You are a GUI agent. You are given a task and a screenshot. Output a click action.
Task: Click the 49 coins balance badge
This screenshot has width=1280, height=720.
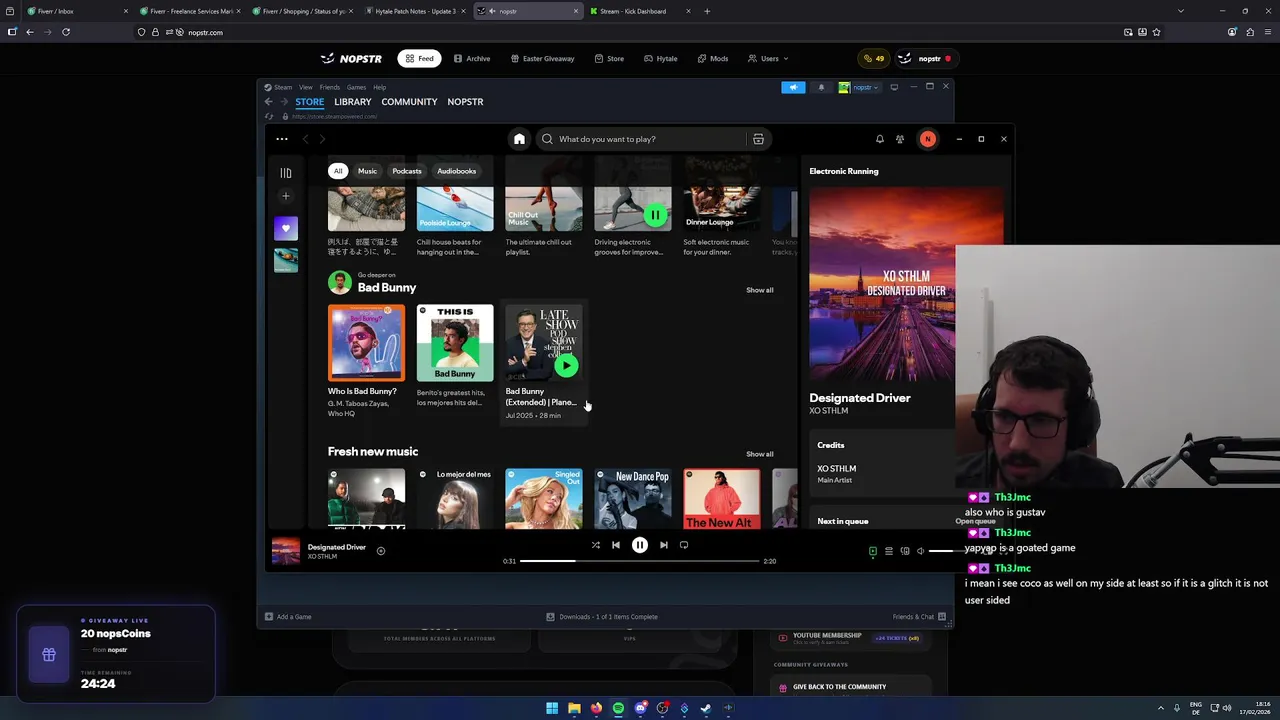pos(874,58)
